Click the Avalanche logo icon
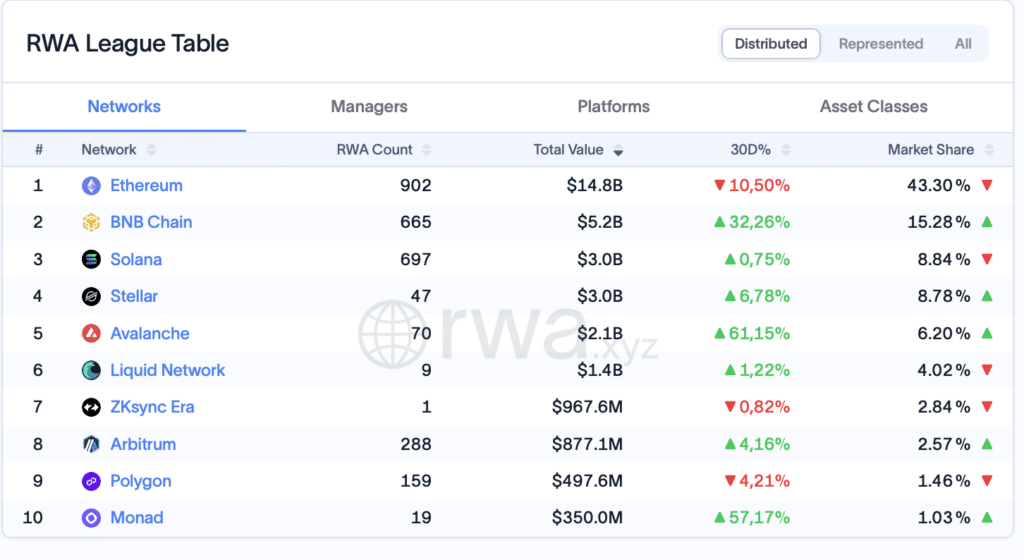1024x560 pixels. (x=91, y=334)
